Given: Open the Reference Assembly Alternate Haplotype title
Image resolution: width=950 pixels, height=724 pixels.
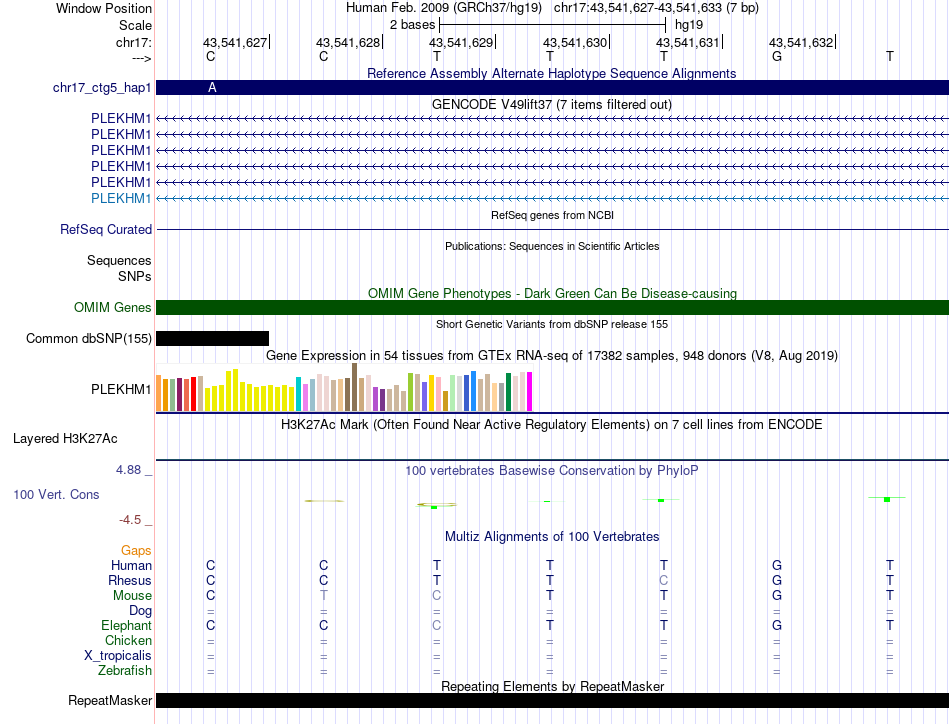Looking at the screenshot, I should tap(552, 74).
